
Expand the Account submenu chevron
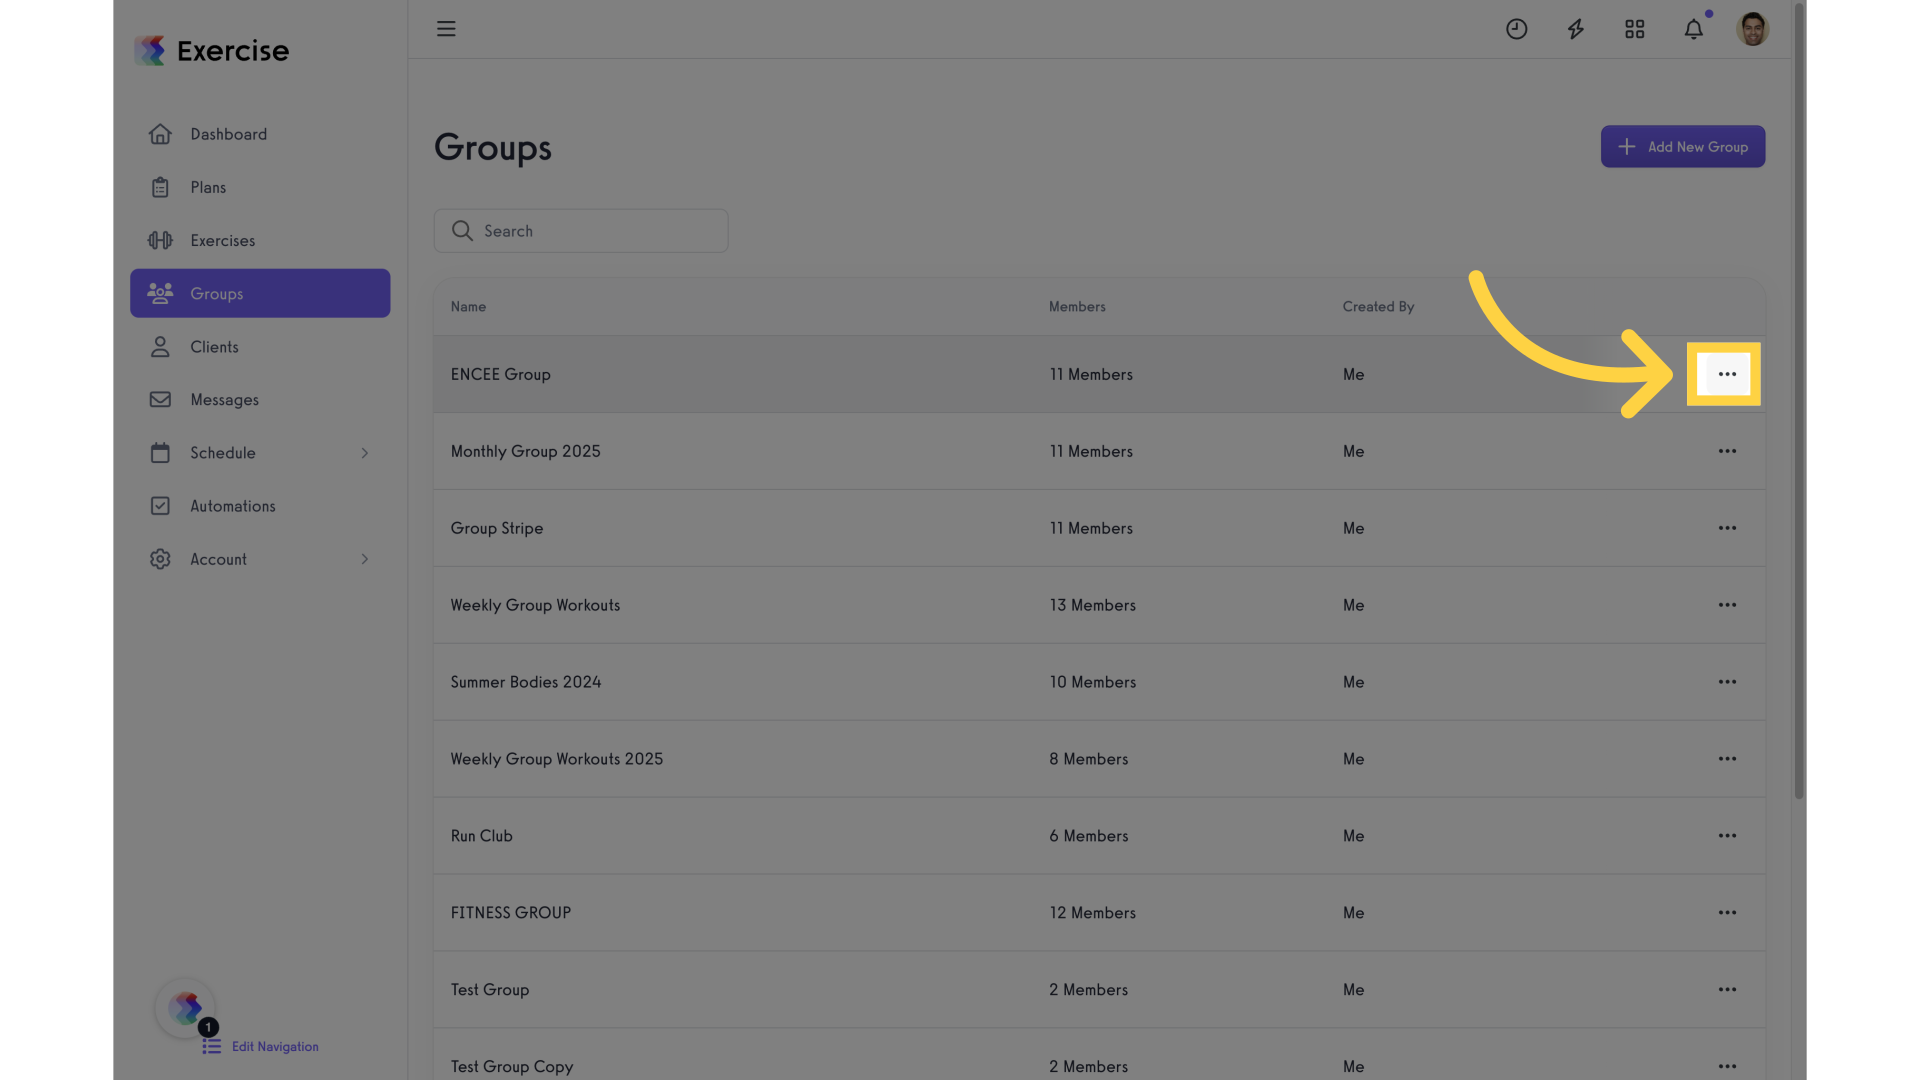(365, 559)
